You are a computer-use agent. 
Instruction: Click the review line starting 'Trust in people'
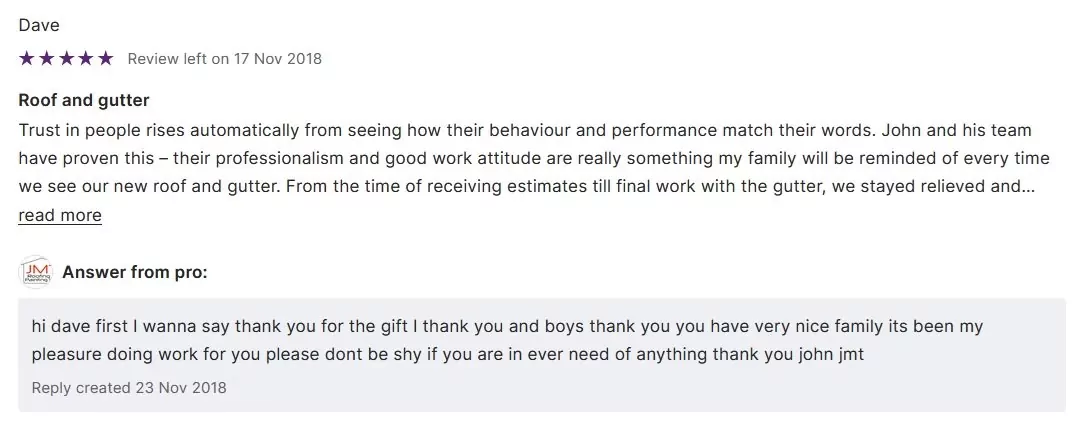click(x=524, y=131)
